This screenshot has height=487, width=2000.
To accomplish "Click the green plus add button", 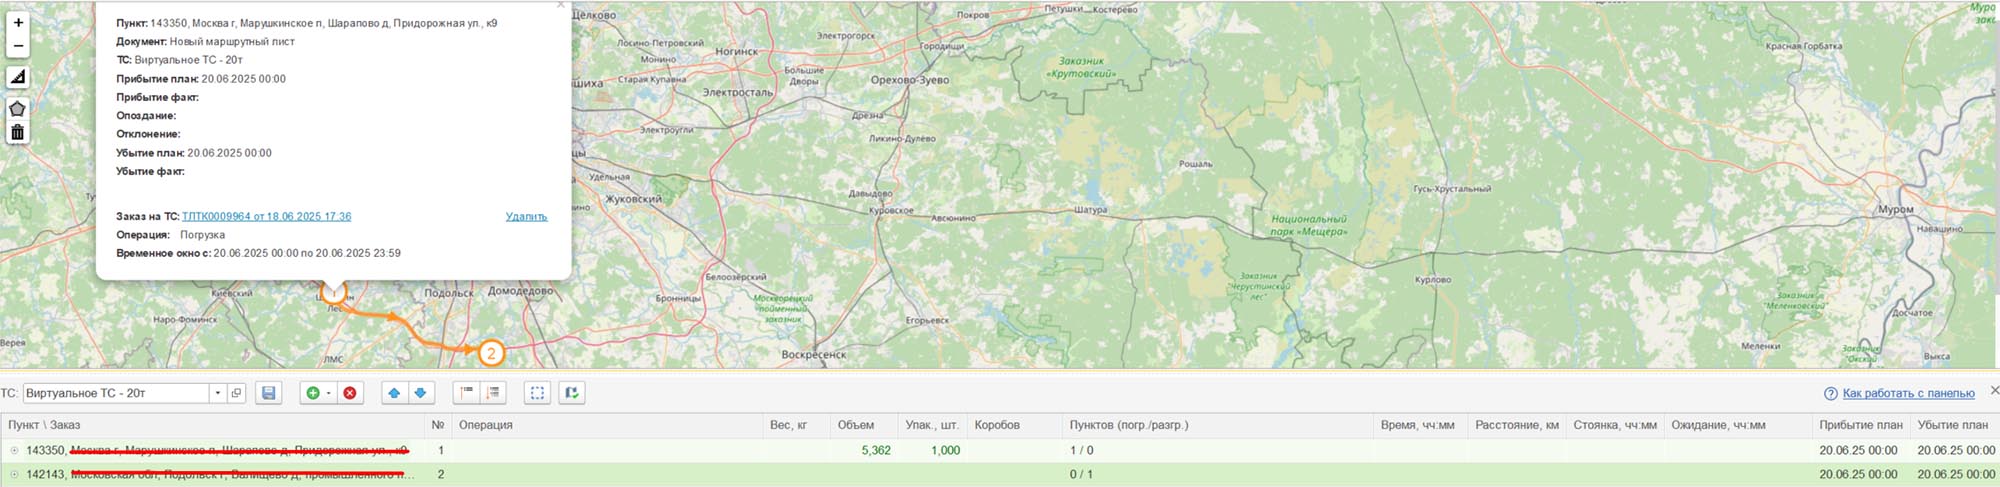I will [x=313, y=393].
